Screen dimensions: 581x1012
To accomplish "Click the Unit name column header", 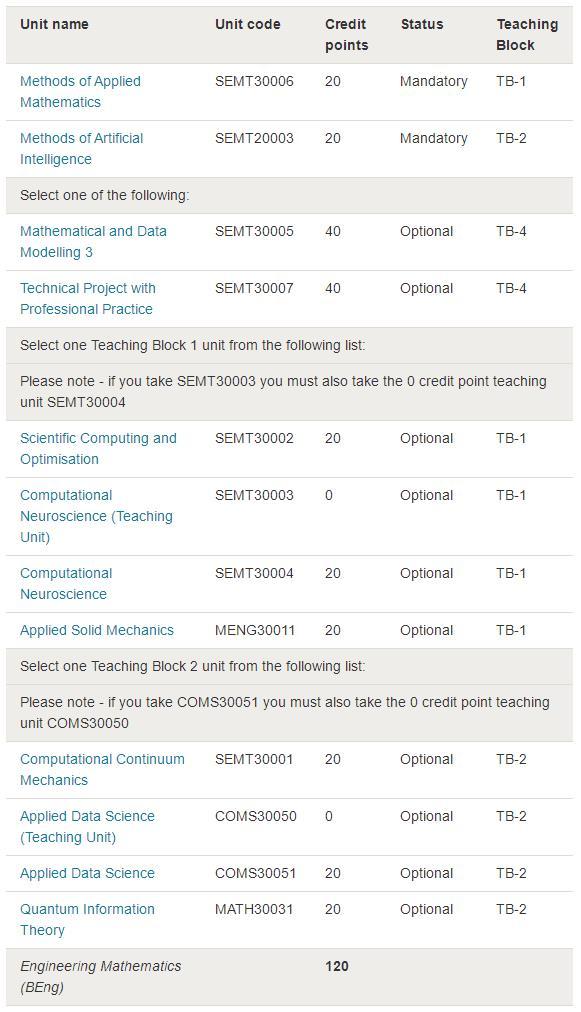I will tap(54, 25).
